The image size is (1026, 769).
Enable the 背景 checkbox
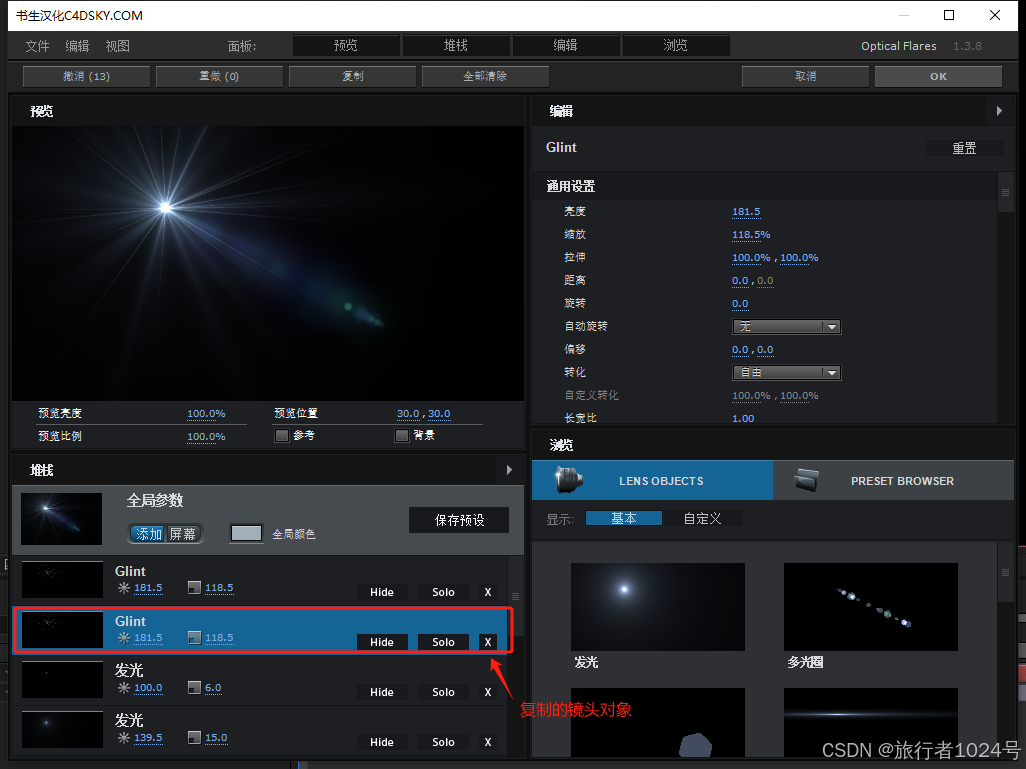pos(402,435)
